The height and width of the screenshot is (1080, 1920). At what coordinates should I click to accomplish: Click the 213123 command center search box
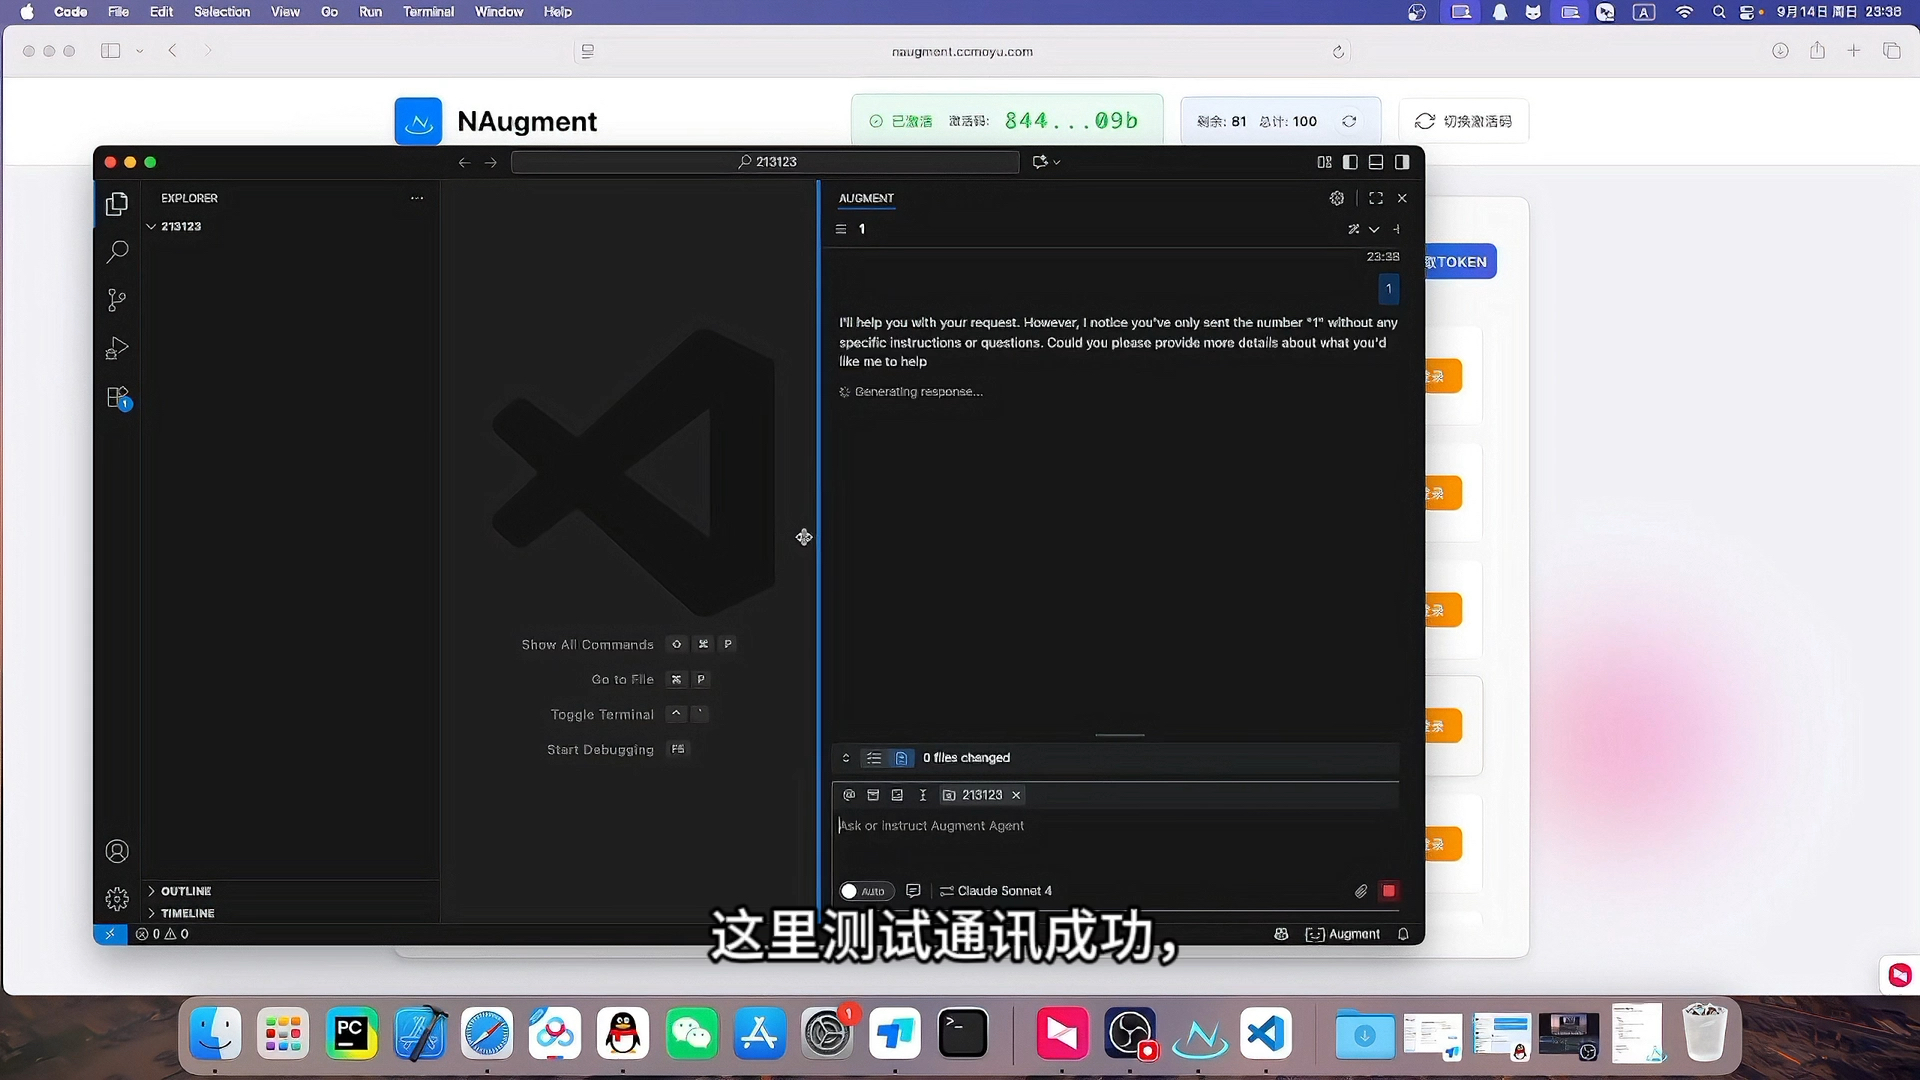(765, 162)
